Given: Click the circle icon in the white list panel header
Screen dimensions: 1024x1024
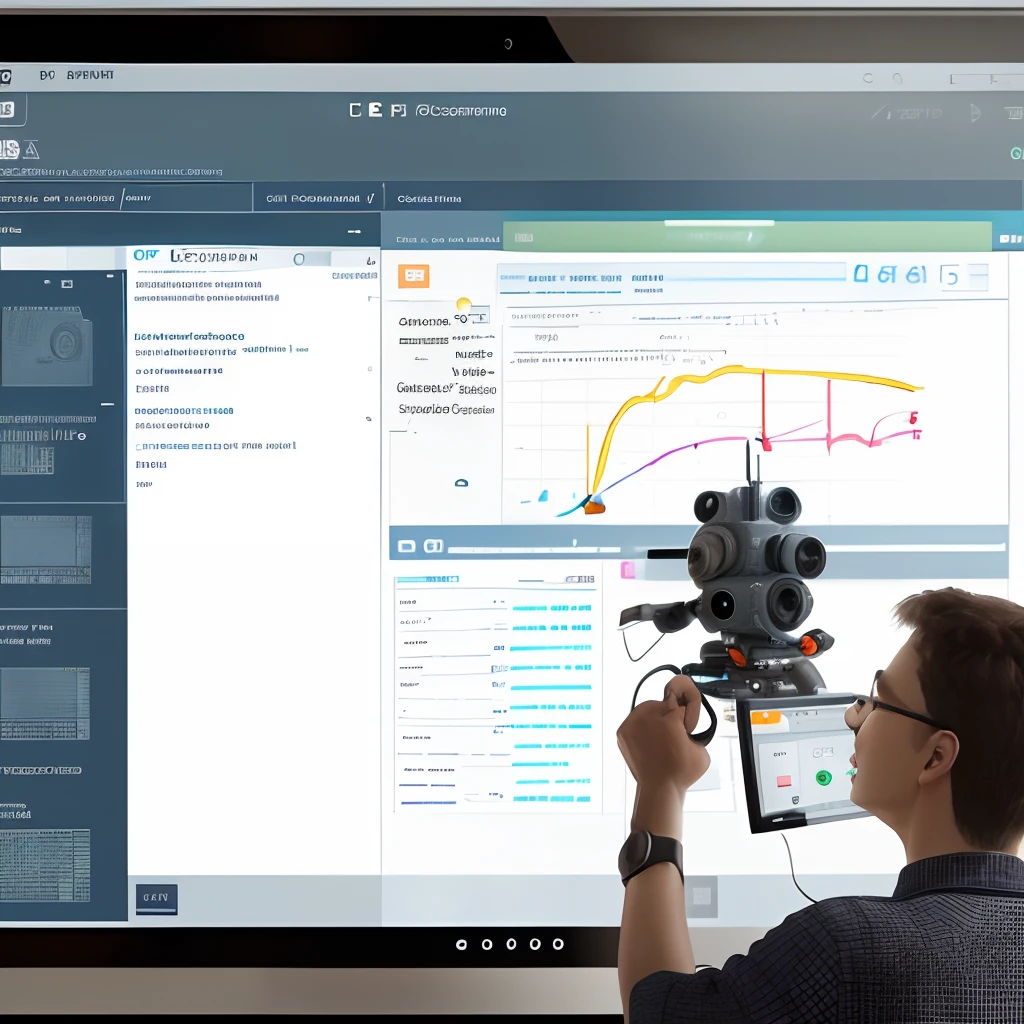Looking at the screenshot, I should (x=299, y=259).
